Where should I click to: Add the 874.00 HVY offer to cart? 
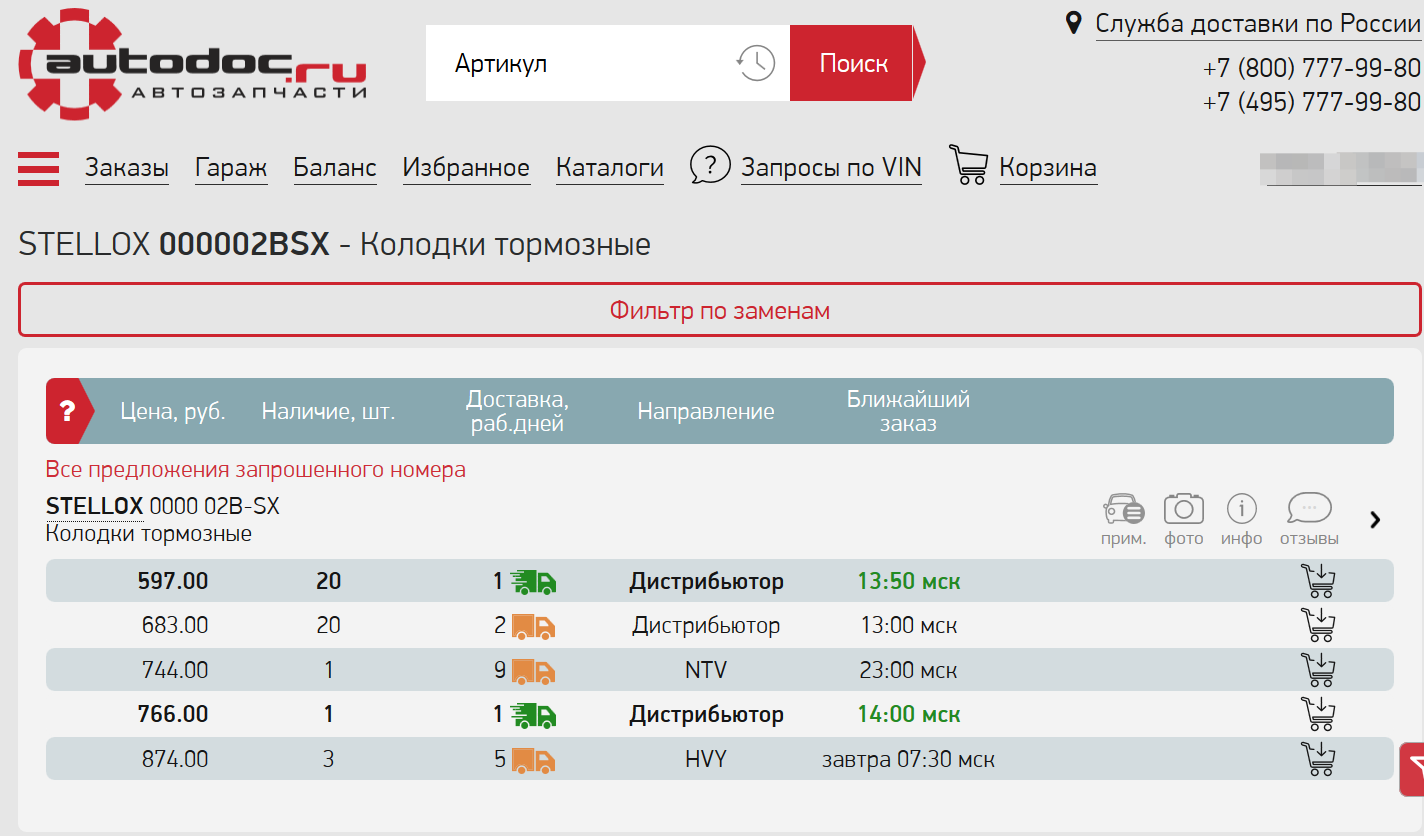[x=1317, y=759]
